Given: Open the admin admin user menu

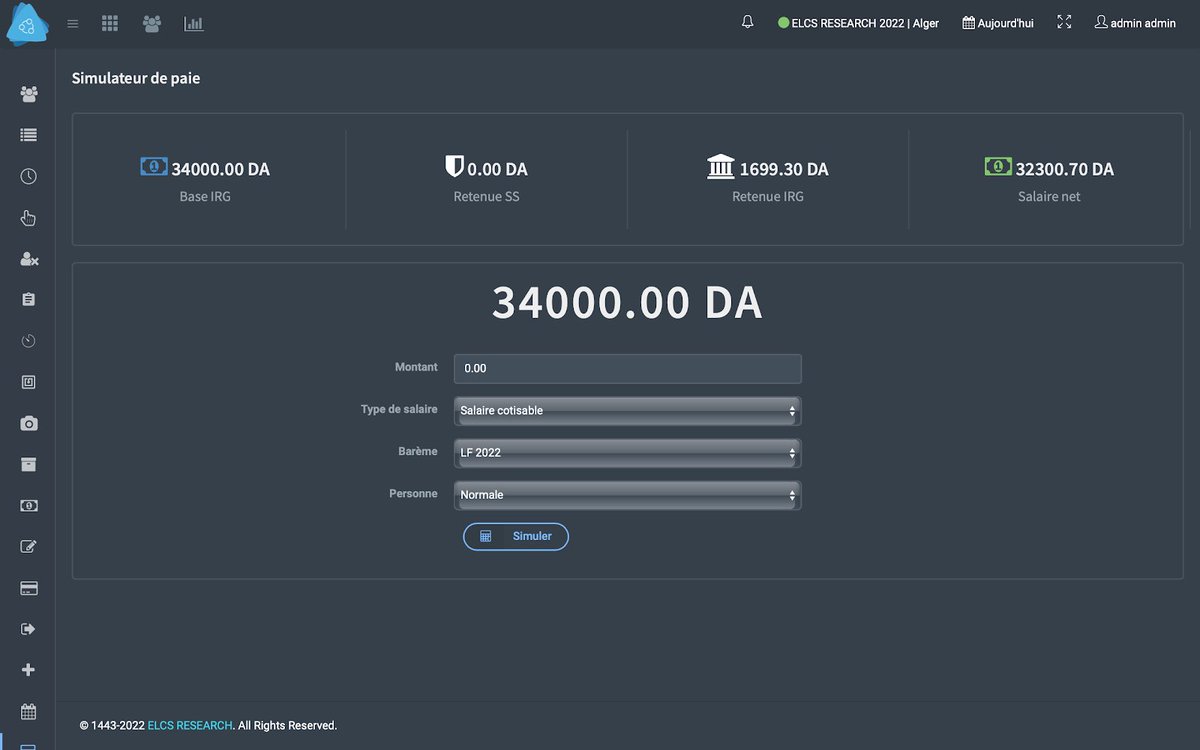Looking at the screenshot, I should pyautogui.click(x=1135, y=23).
